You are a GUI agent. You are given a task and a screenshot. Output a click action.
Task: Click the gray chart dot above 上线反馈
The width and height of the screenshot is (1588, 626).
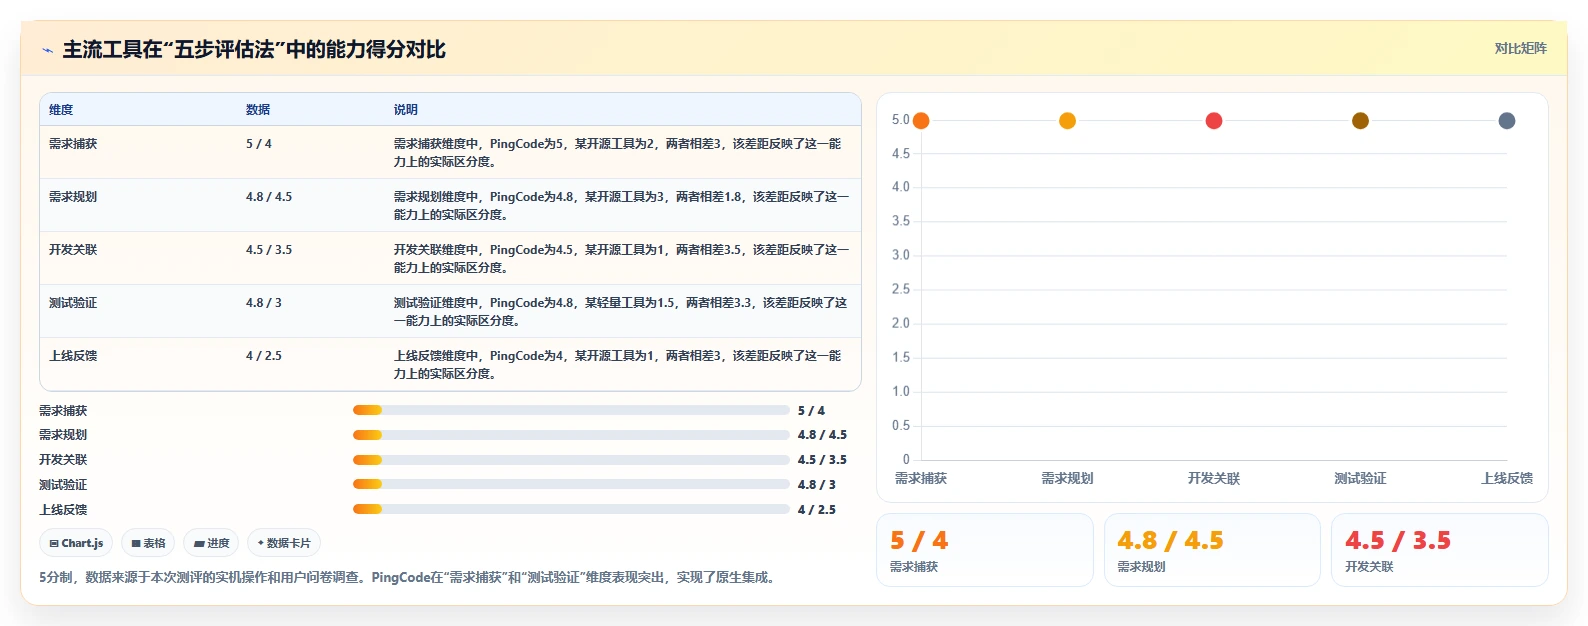tap(1507, 121)
